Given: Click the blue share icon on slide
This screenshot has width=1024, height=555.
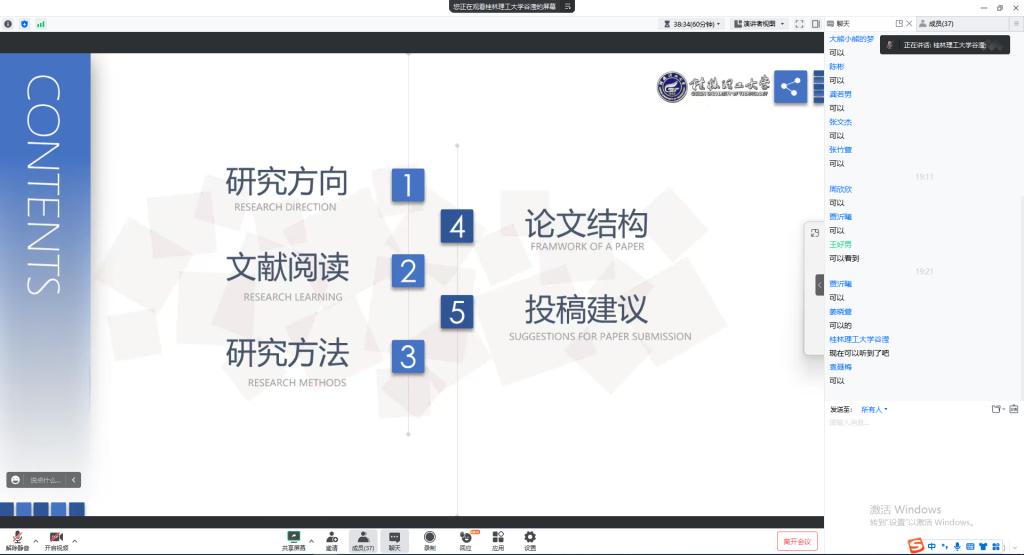Looking at the screenshot, I should coord(790,87).
